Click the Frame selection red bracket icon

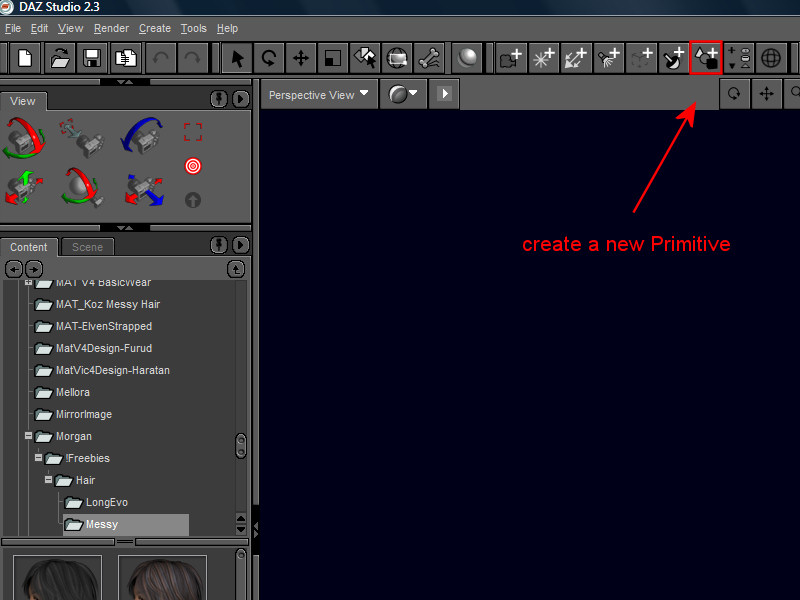pos(193,132)
